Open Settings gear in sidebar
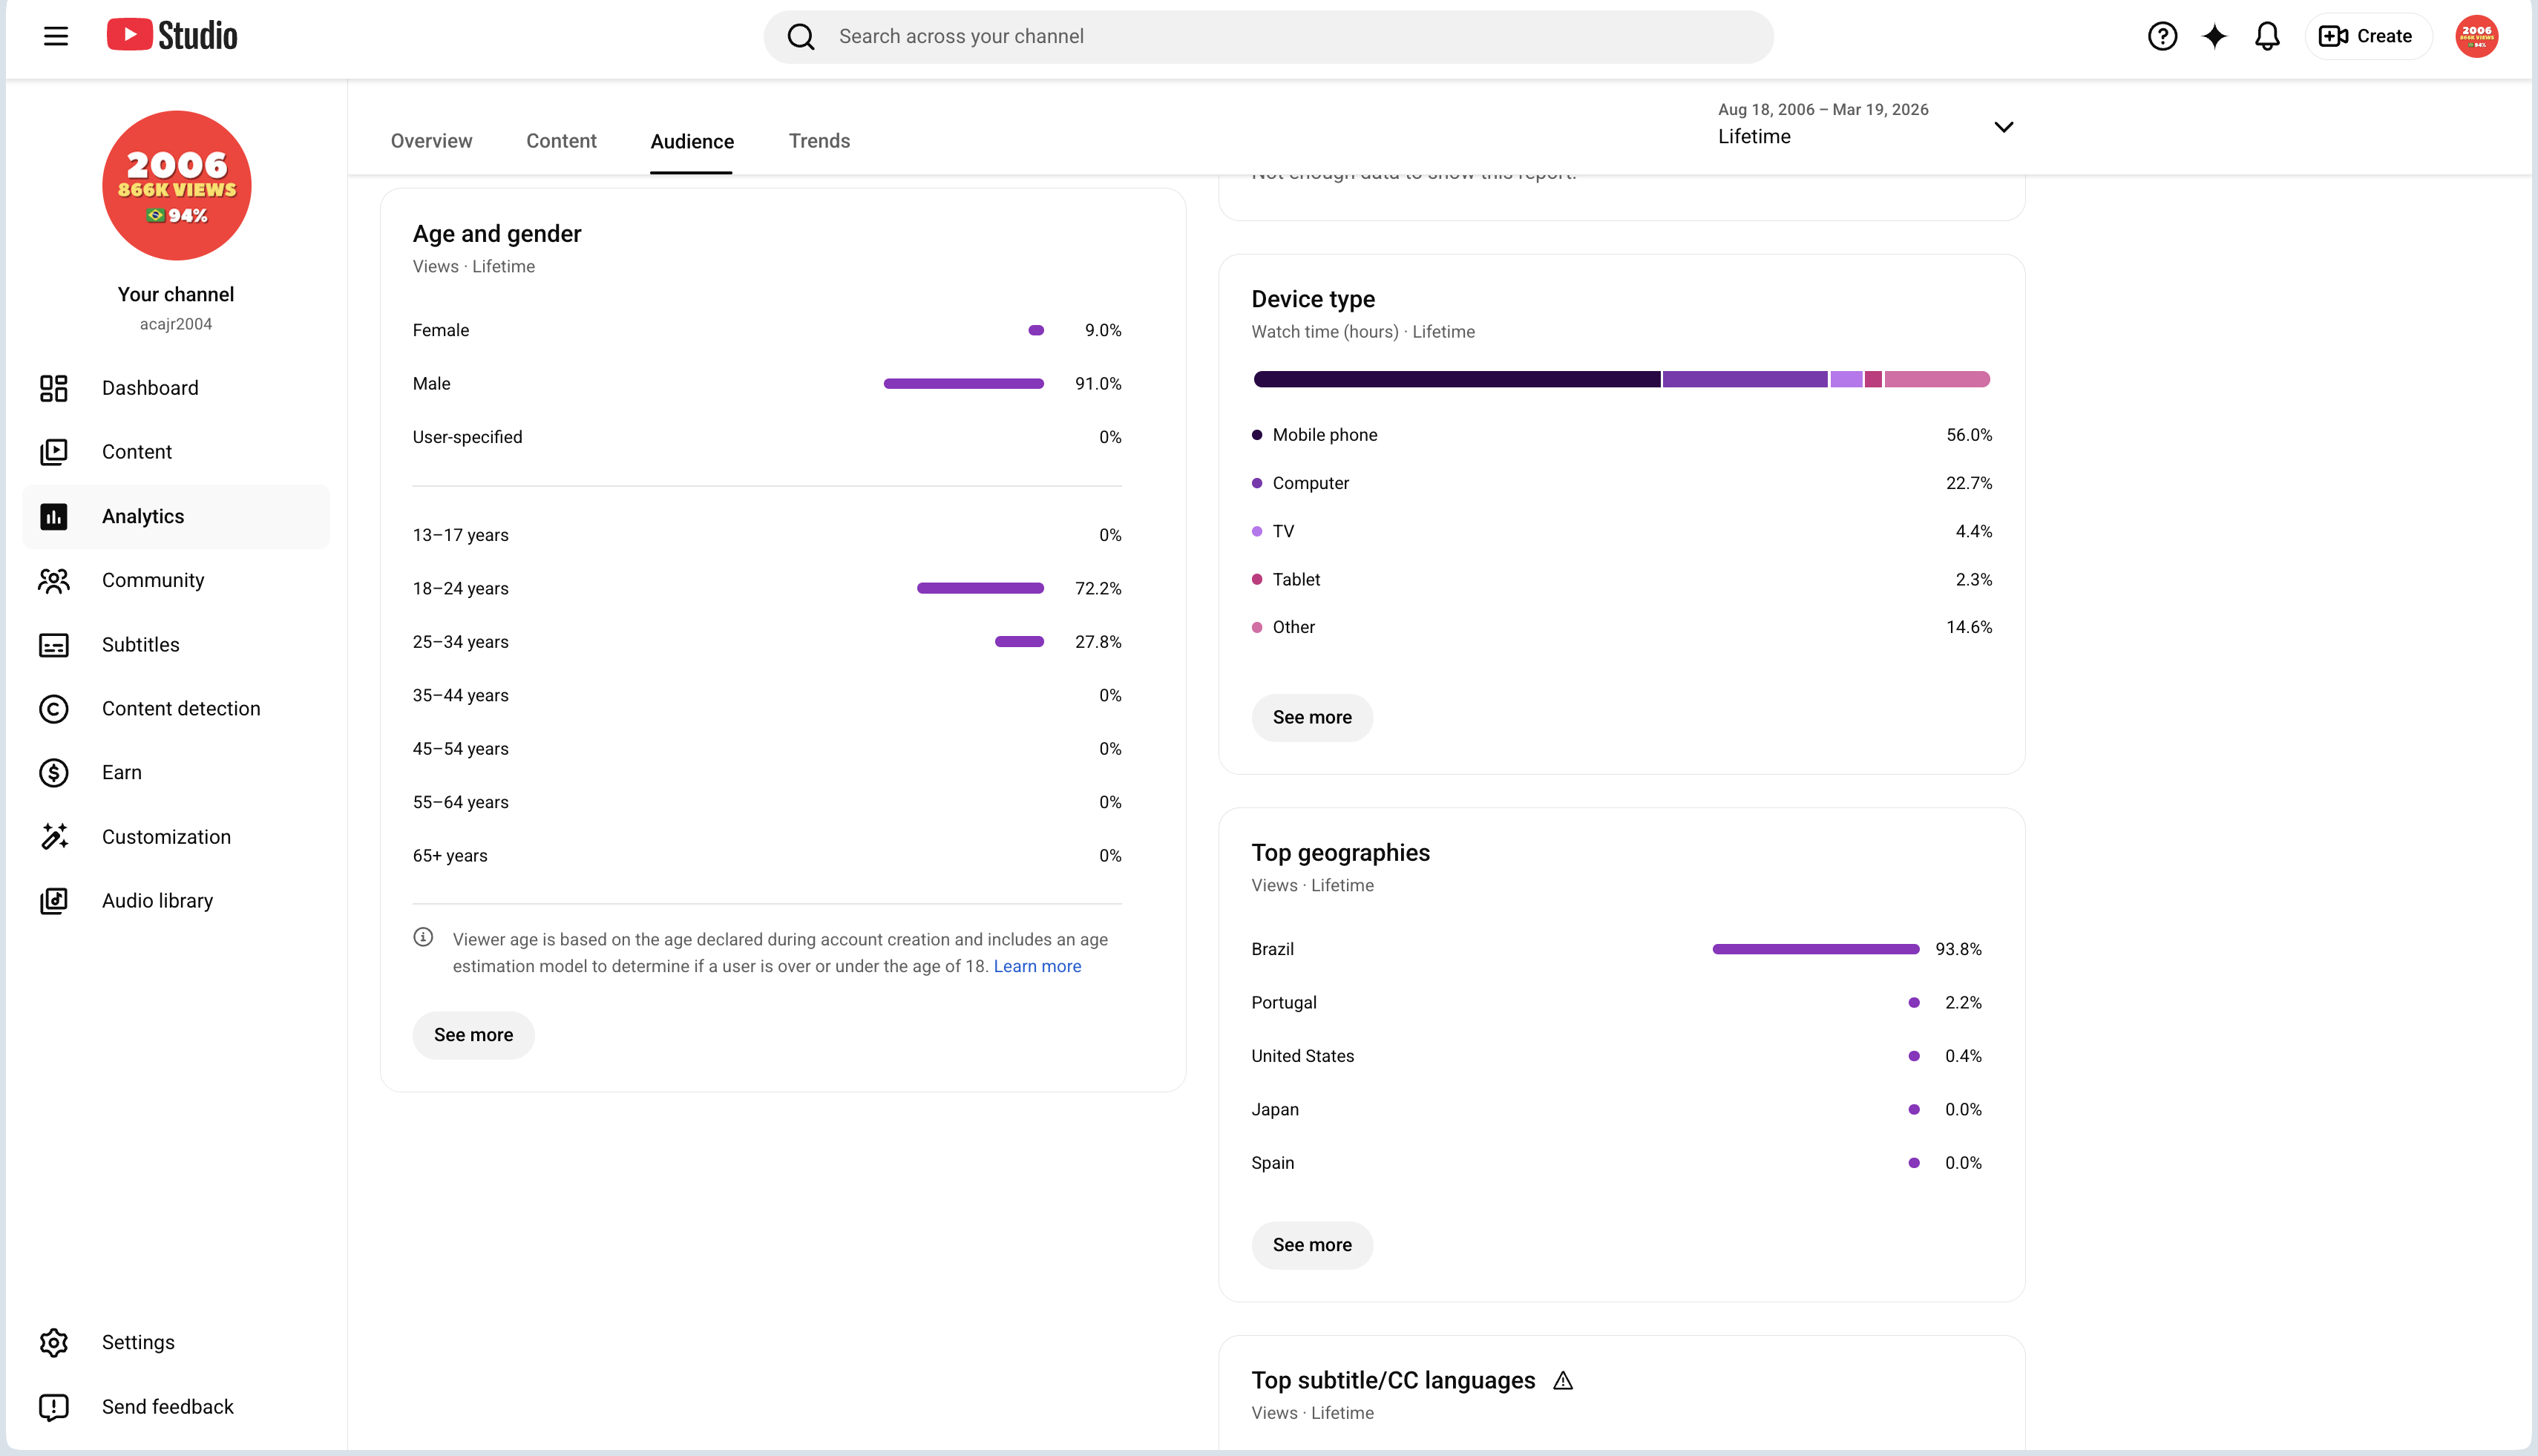 tap(54, 1342)
